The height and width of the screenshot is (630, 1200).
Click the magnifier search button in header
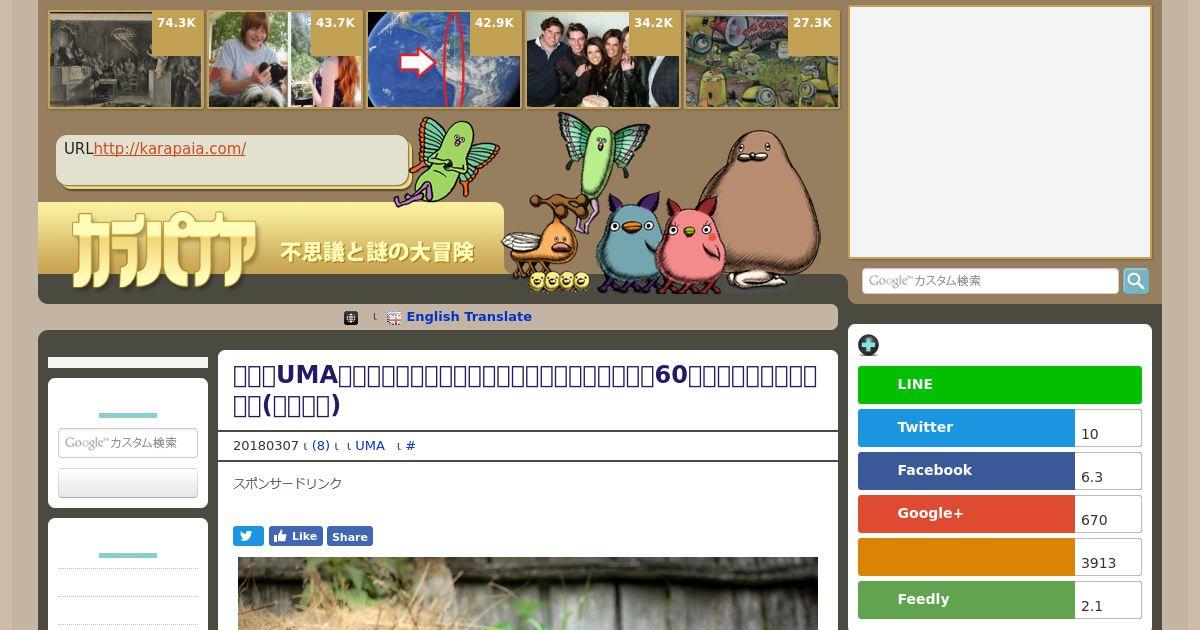point(1135,281)
